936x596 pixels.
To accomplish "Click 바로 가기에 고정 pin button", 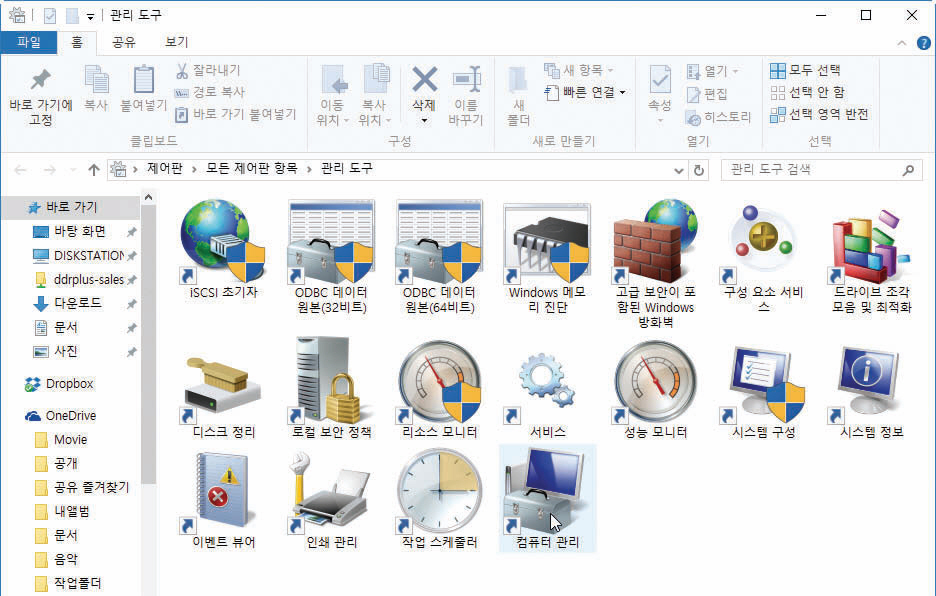I will point(41,96).
